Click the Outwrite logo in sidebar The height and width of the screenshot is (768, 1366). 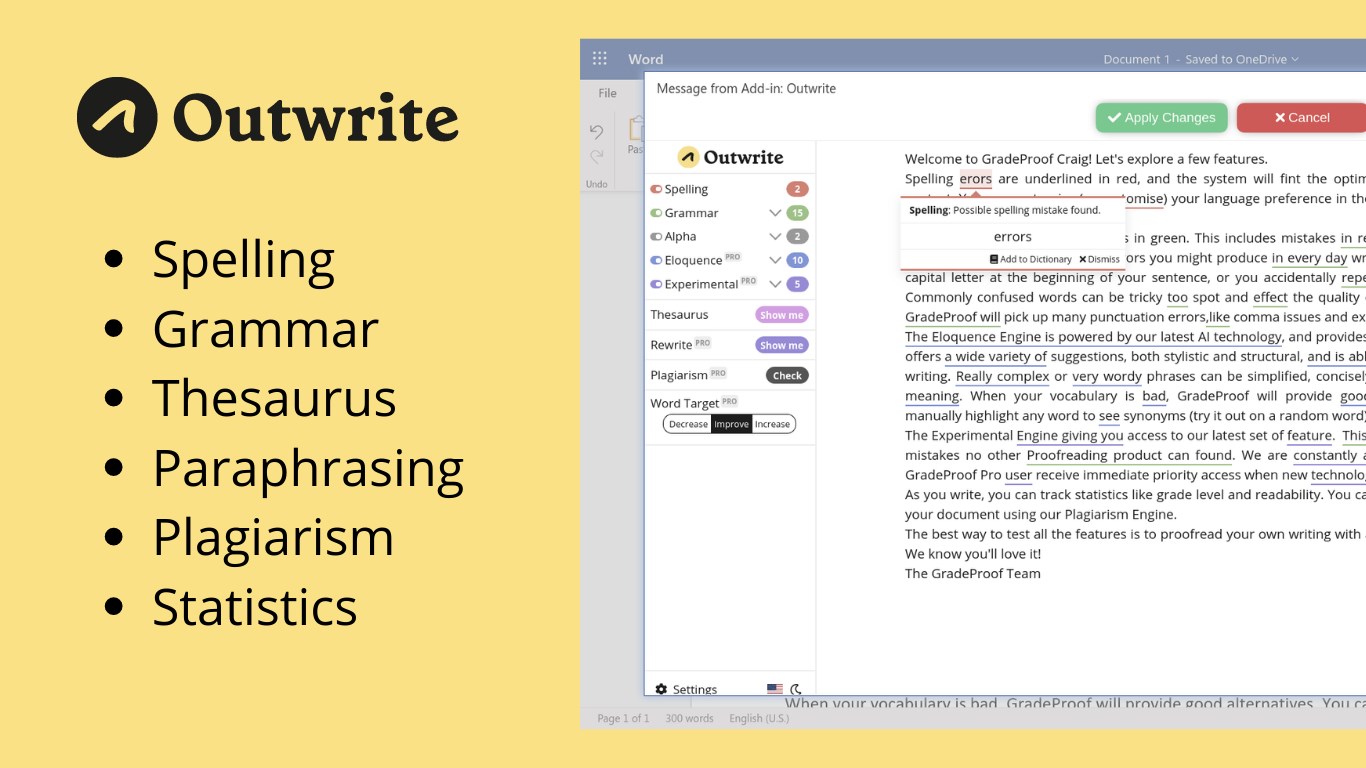[x=730, y=157]
